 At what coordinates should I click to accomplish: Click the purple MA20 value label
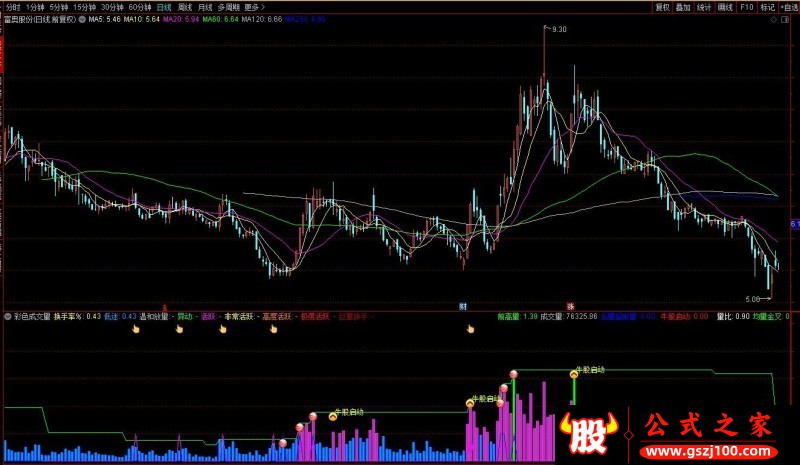click(x=181, y=19)
